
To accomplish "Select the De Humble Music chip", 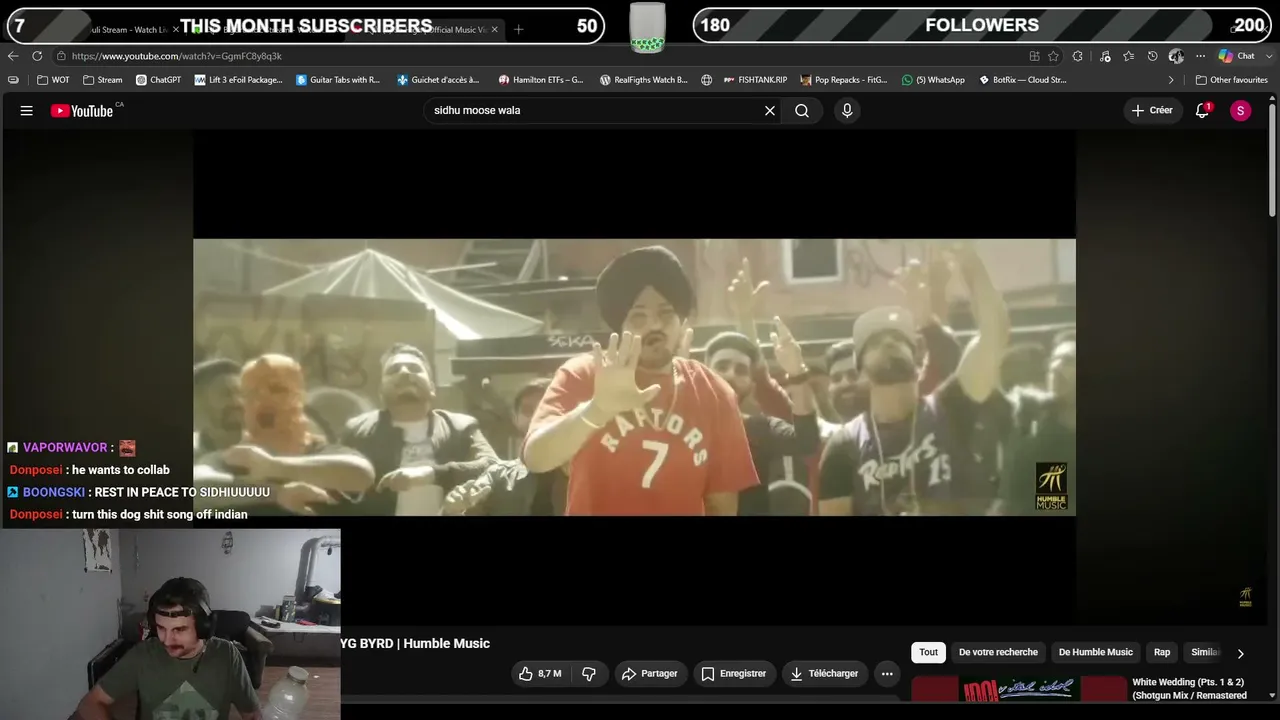I will click(x=1096, y=652).
